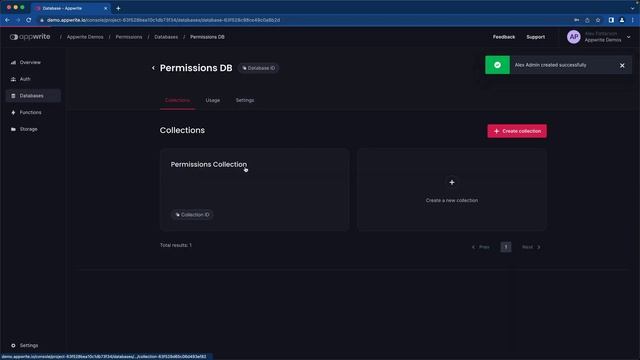Click the Next pagination button
Image resolution: width=640 pixels, height=360 pixels.
[531, 247]
